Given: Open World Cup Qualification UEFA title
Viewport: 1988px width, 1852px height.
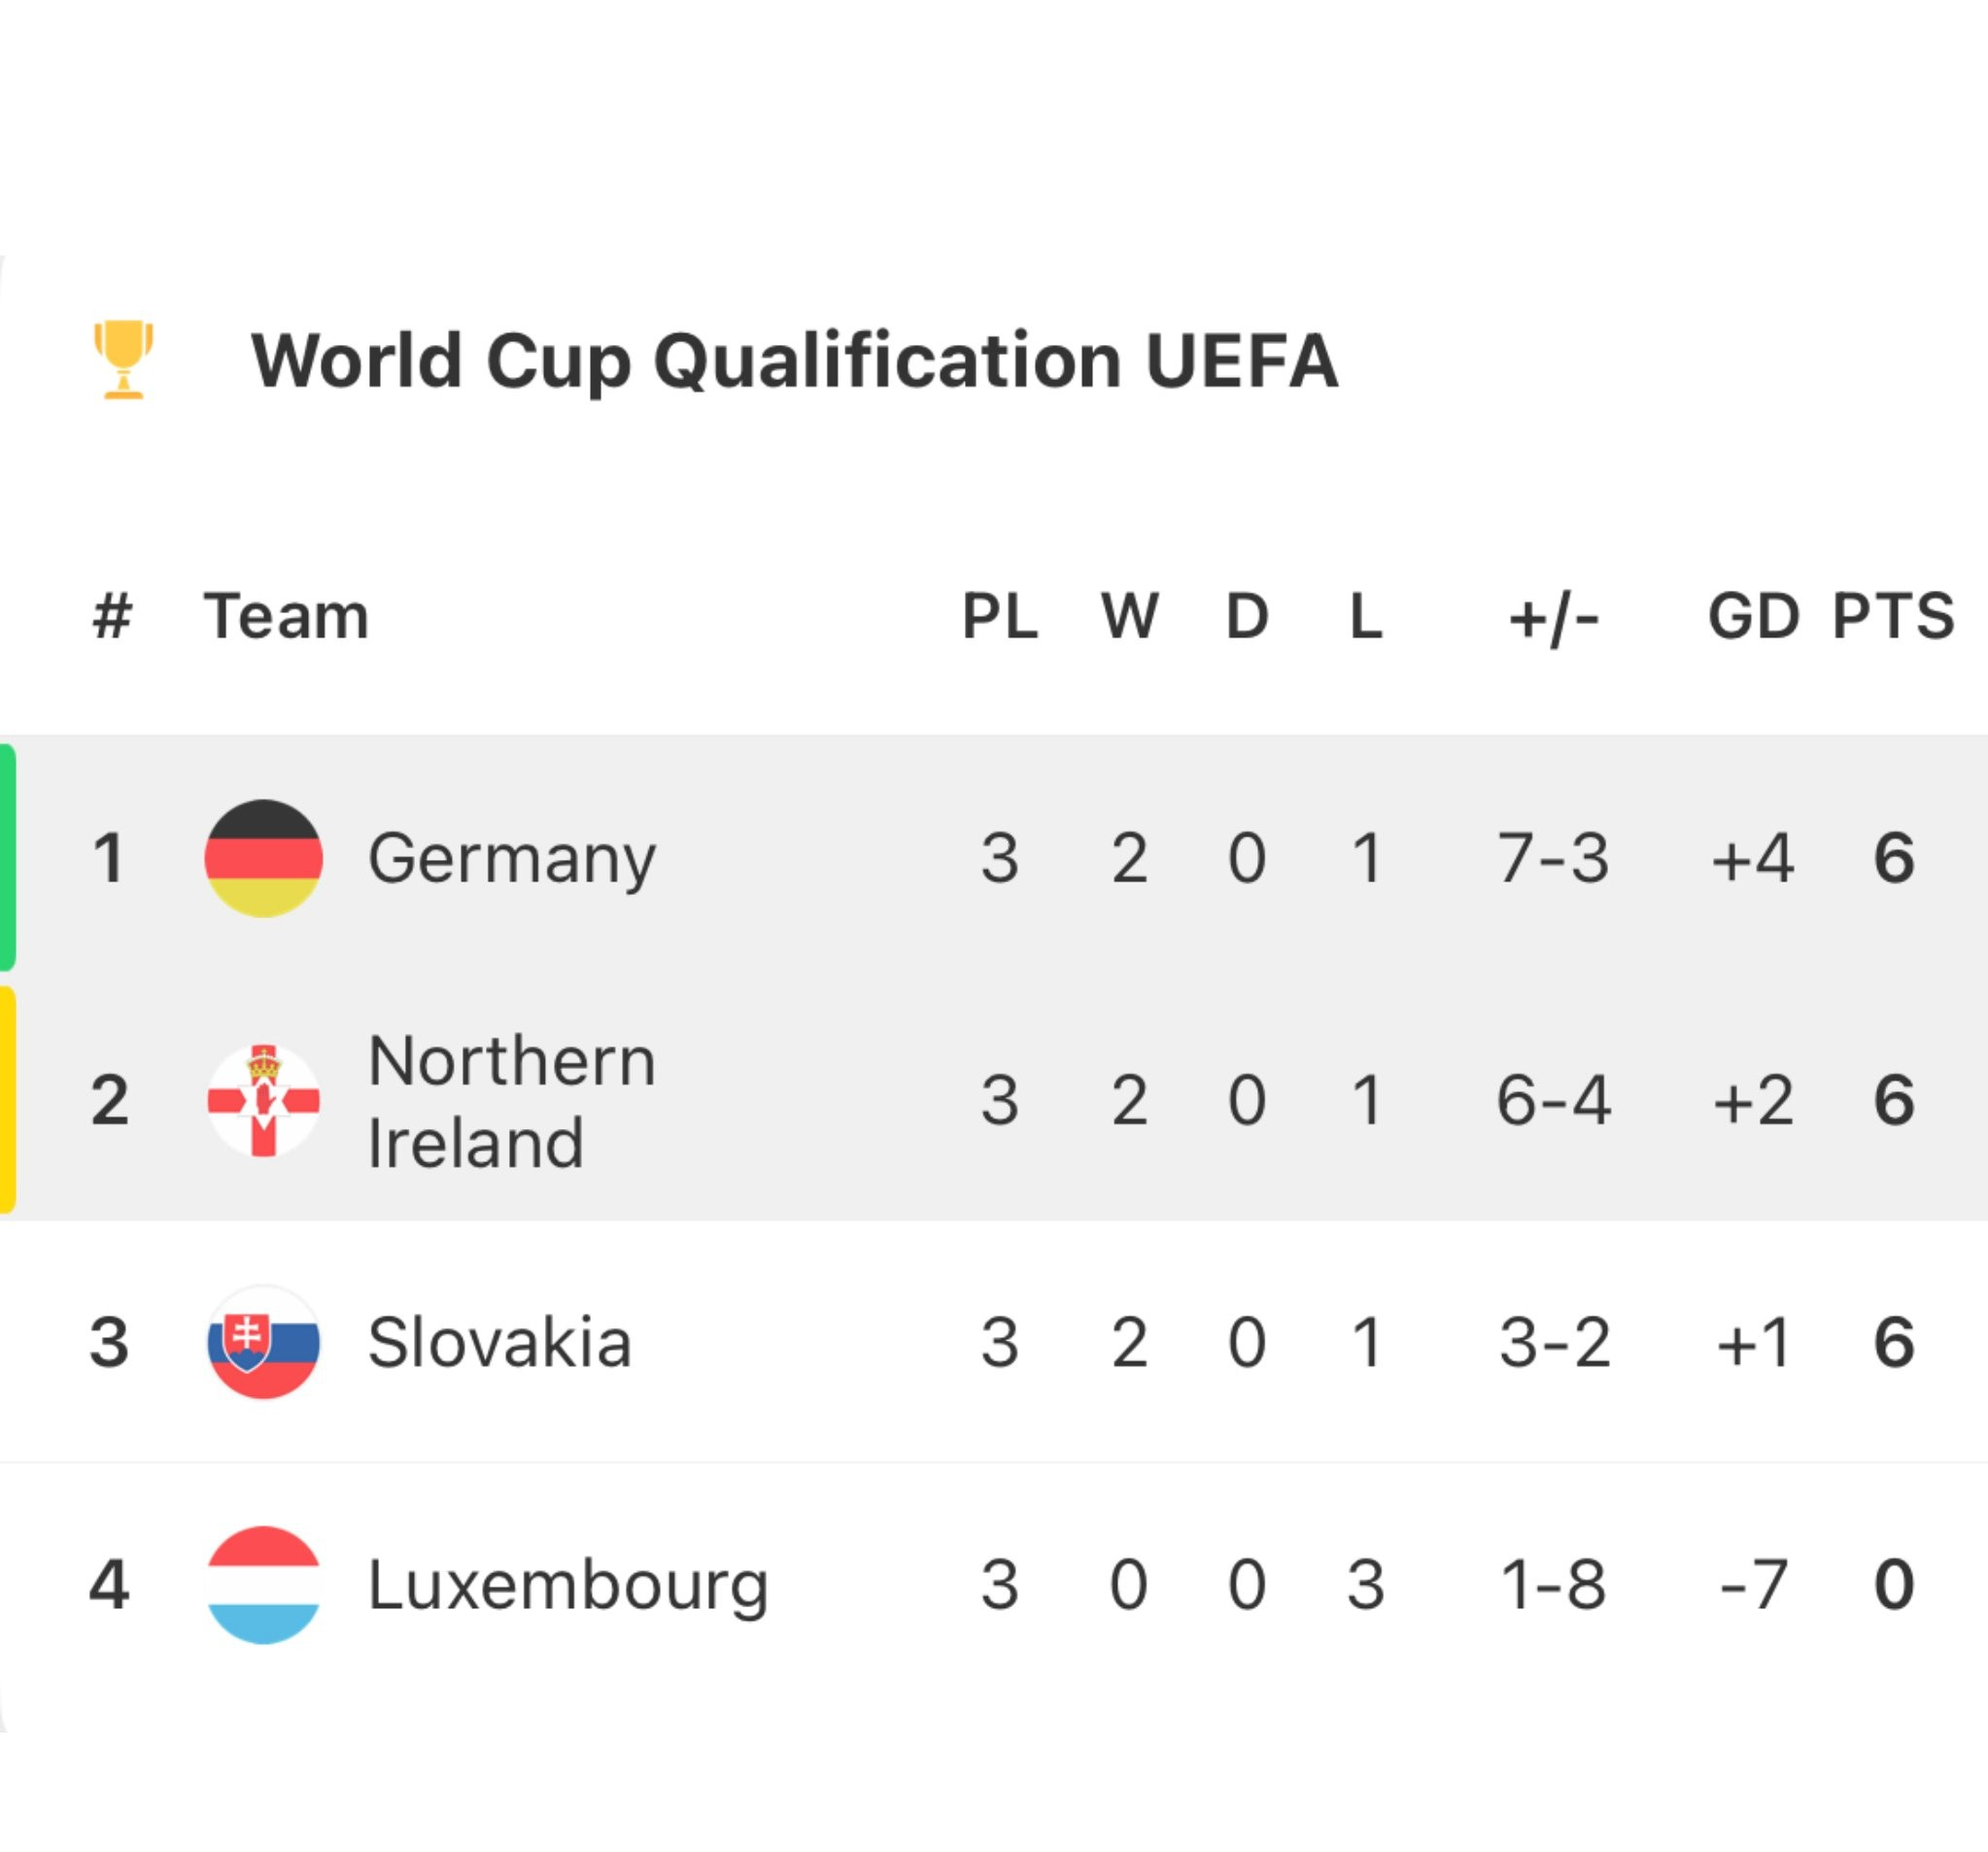Looking at the screenshot, I should tap(793, 361).
